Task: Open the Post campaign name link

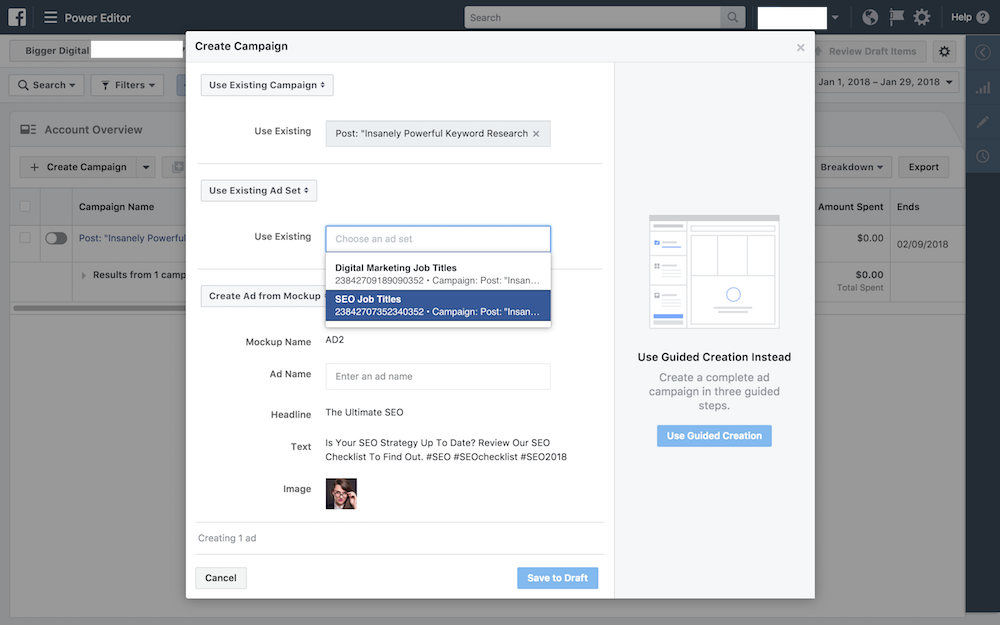Action: [132, 238]
